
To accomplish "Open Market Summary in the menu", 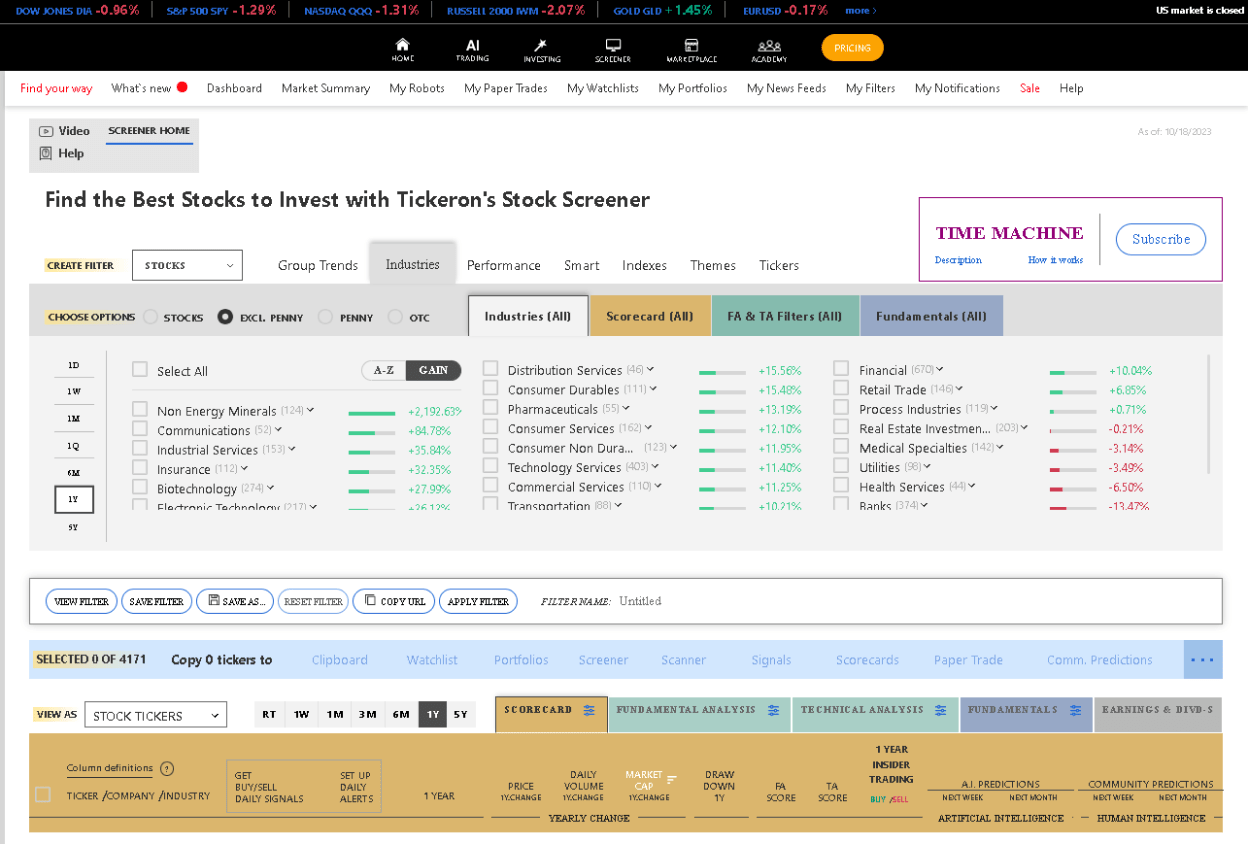I will (x=326, y=88).
